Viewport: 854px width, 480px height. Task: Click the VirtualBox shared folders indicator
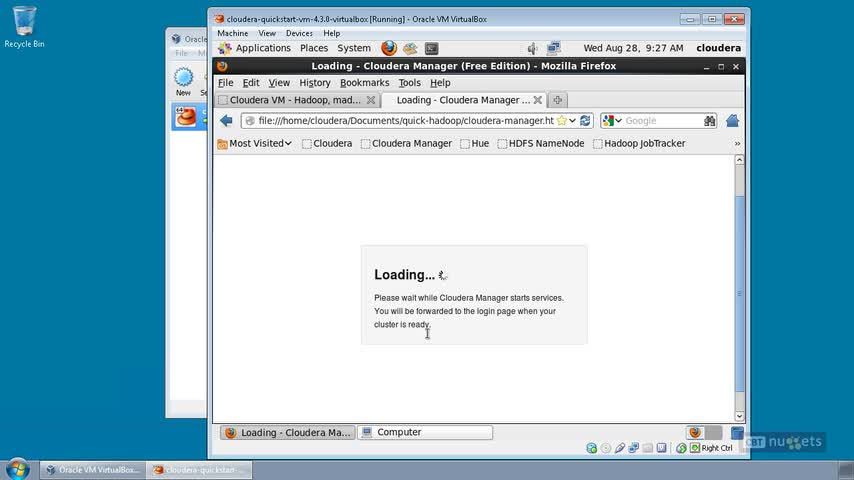[648, 448]
